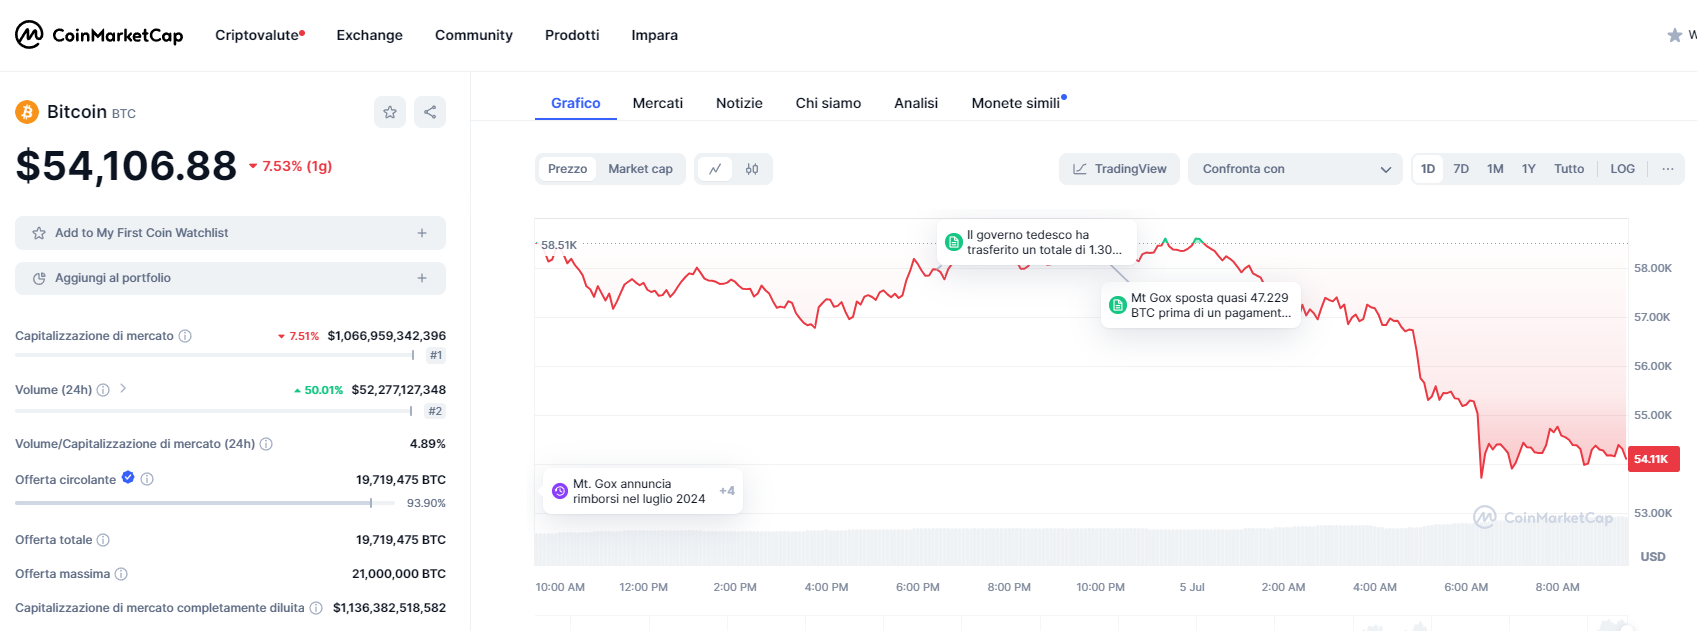
Task: Click info icon beside Offerta massima
Action: coord(121,574)
